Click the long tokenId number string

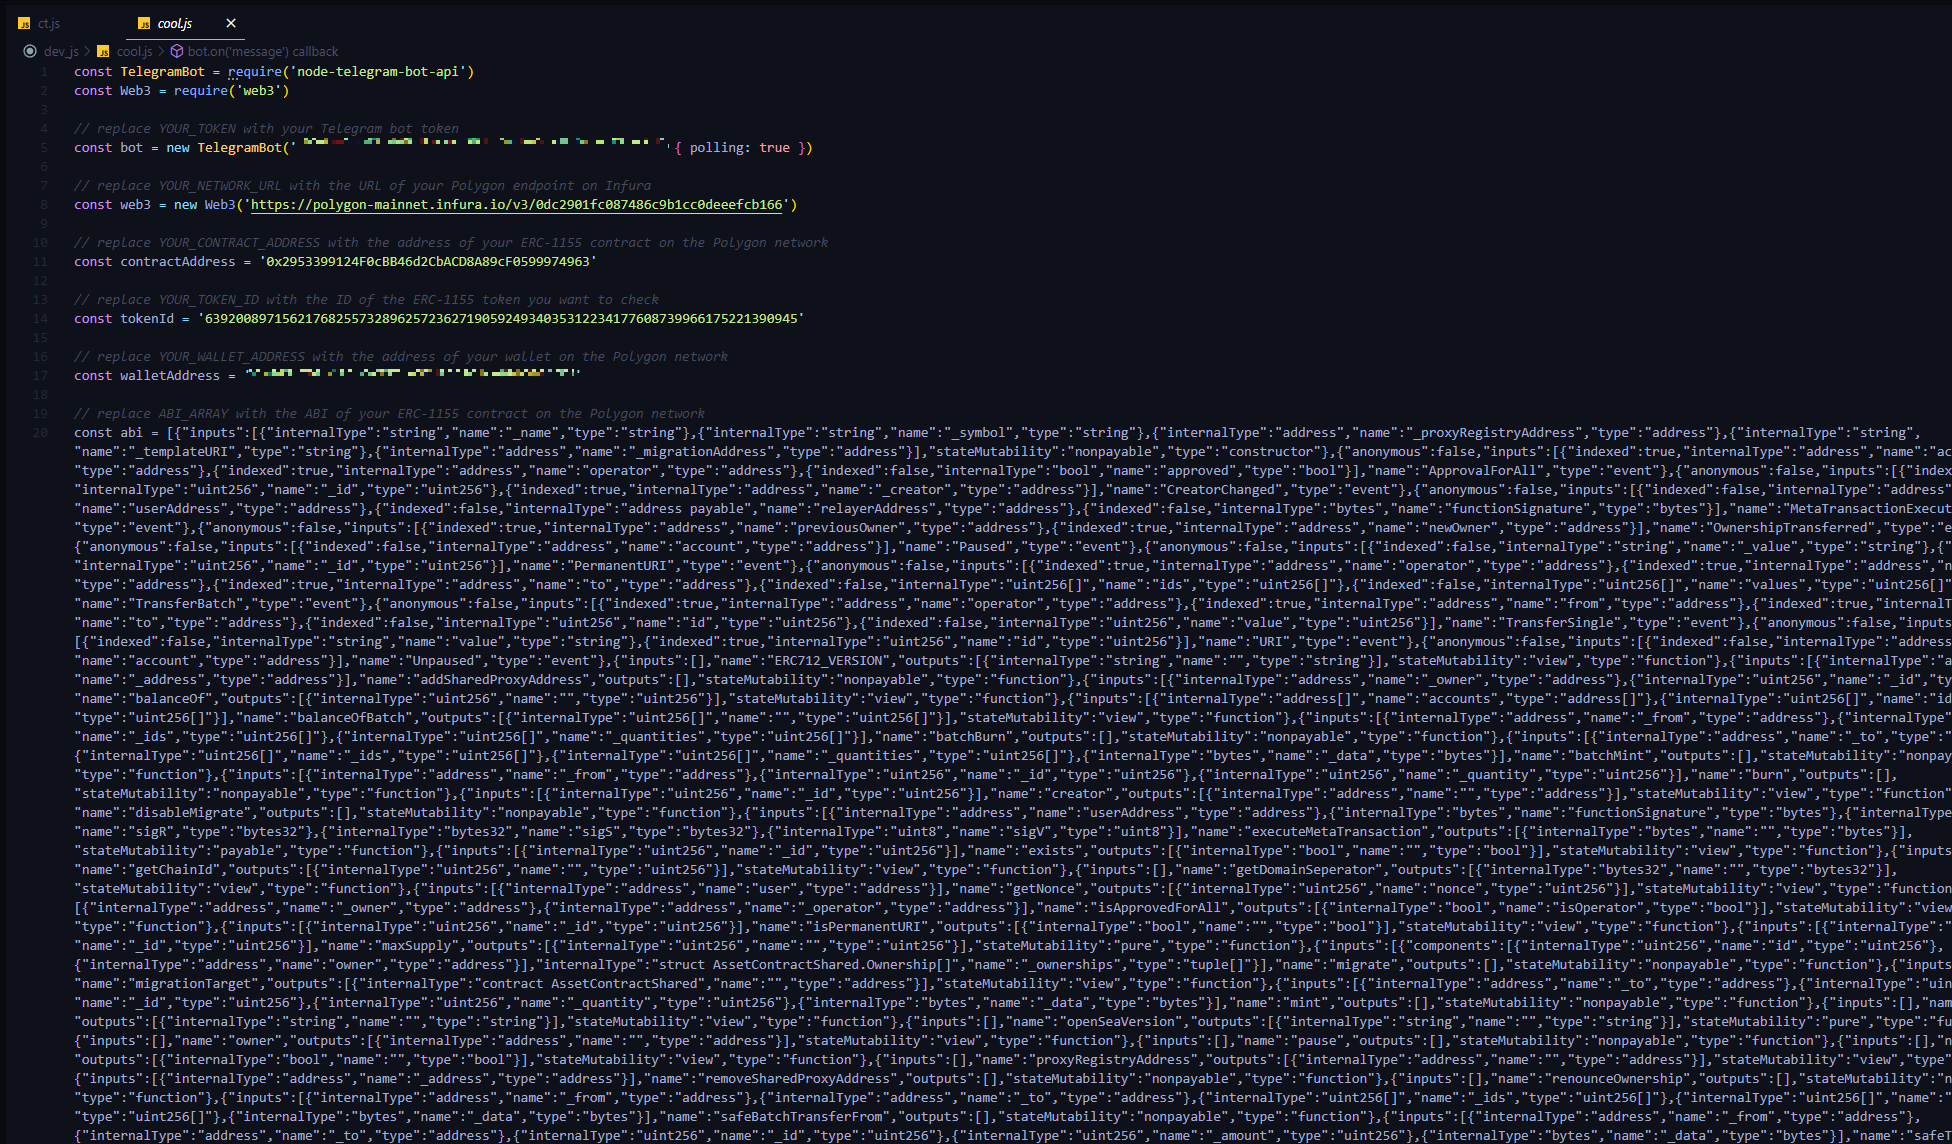(501, 319)
